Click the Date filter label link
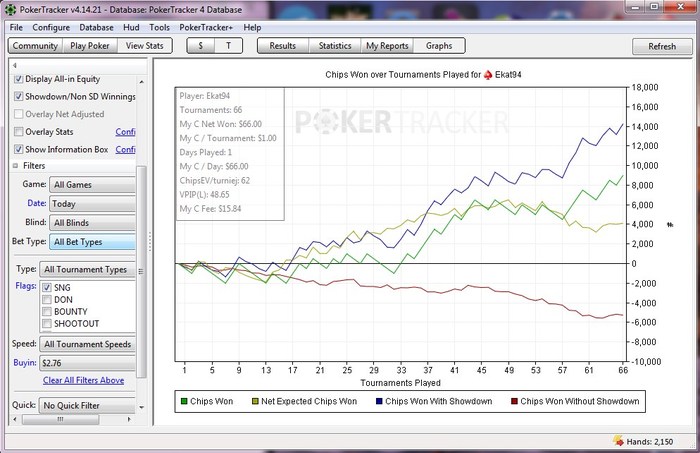The image size is (700, 453). coord(37,203)
